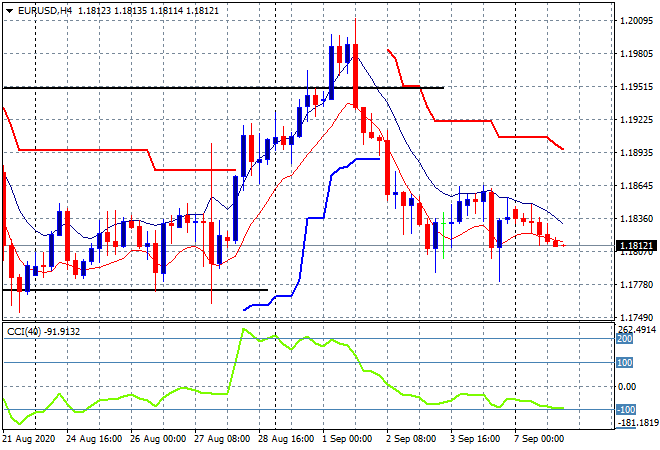Click the 21 Aug 2020 date label
This screenshot has height=450, width=660.
pos(29,439)
